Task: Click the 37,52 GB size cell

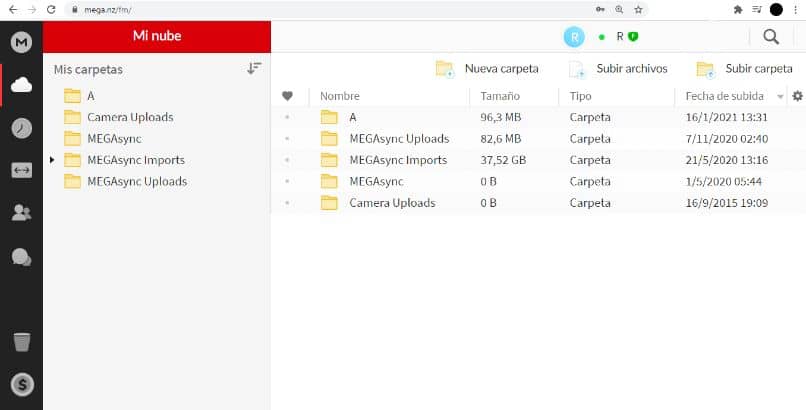Action: tap(503, 160)
